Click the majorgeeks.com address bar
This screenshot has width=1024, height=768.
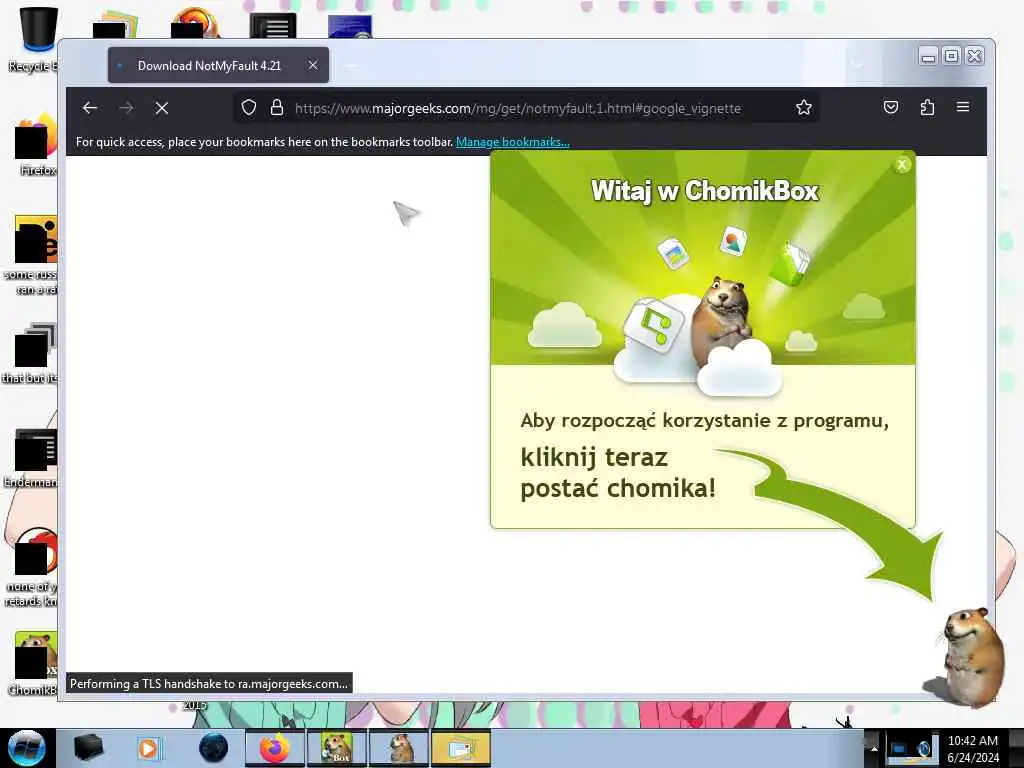517,108
